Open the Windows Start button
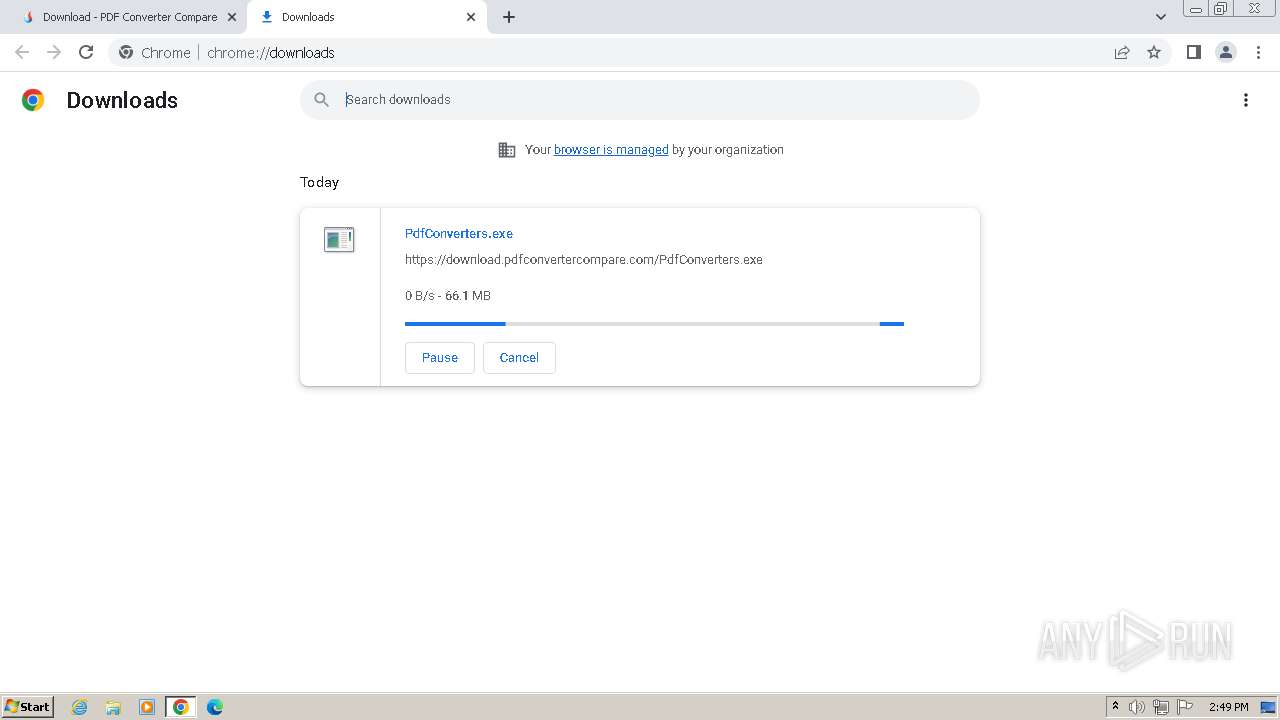The height and width of the screenshot is (720, 1280). click(27, 707)
